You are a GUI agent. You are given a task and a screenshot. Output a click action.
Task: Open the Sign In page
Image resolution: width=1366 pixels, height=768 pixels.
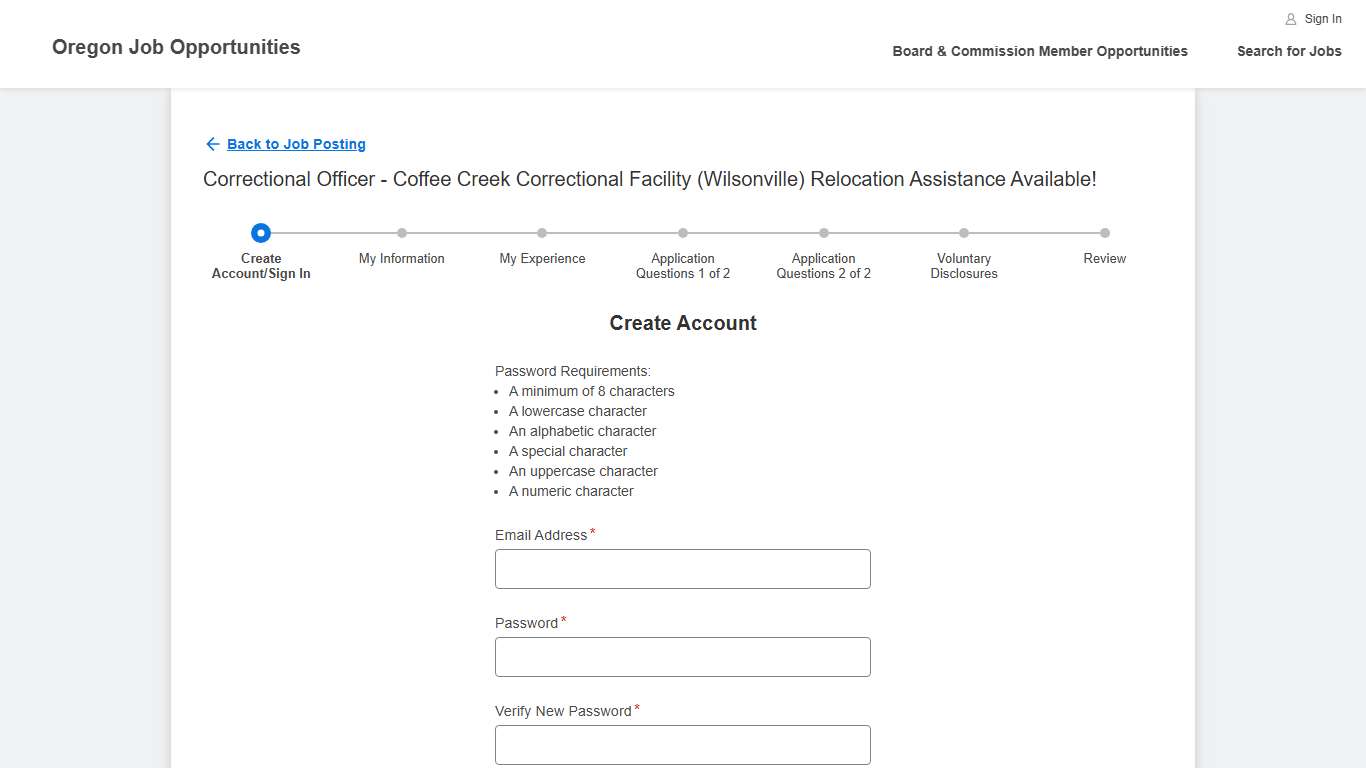(x=1322, y=18)
